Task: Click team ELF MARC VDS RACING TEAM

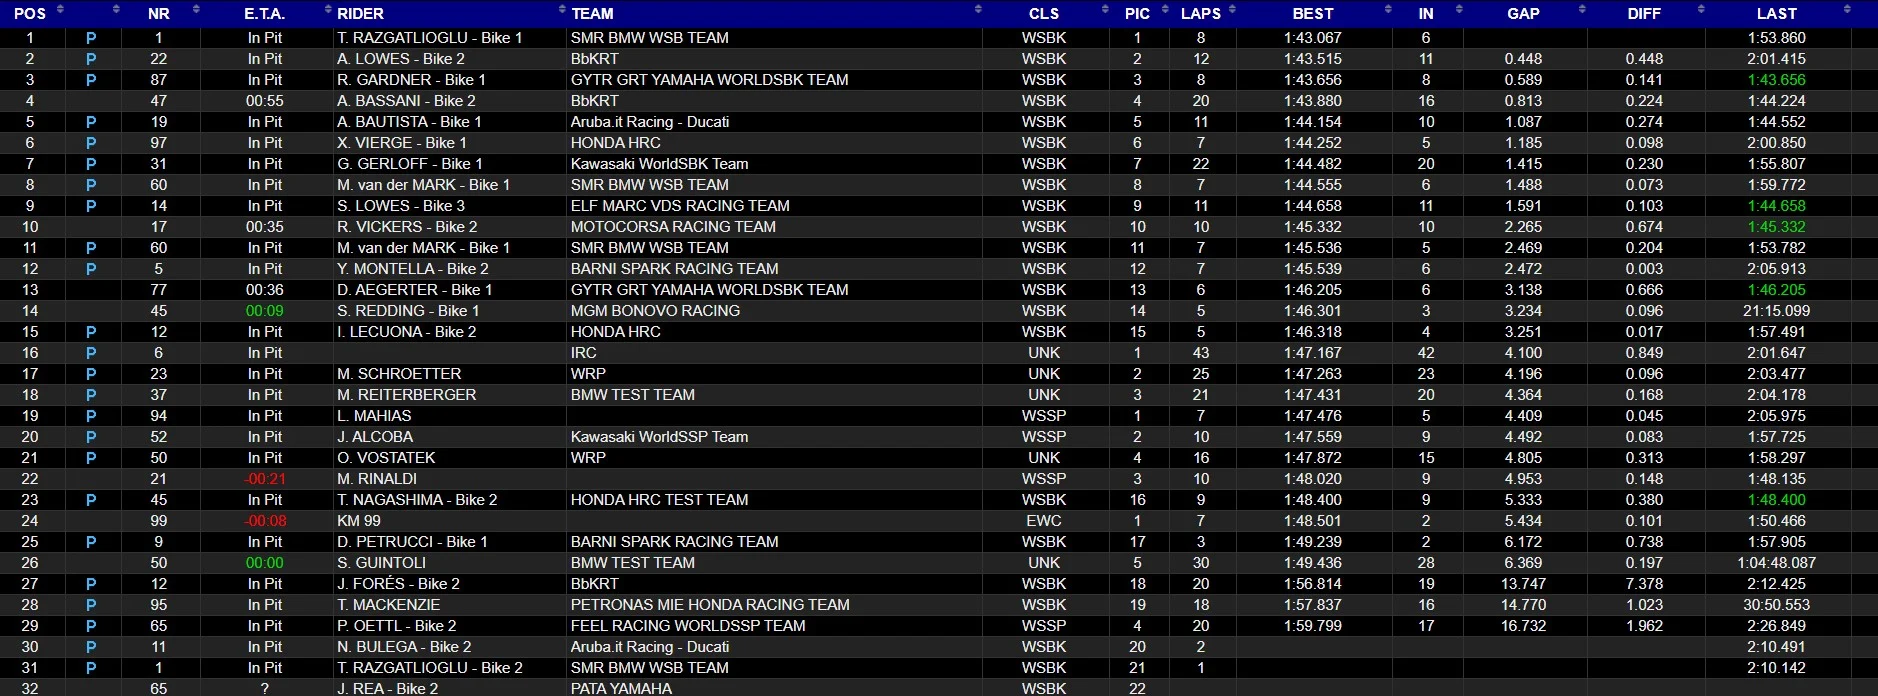Action: click(680, 206)
